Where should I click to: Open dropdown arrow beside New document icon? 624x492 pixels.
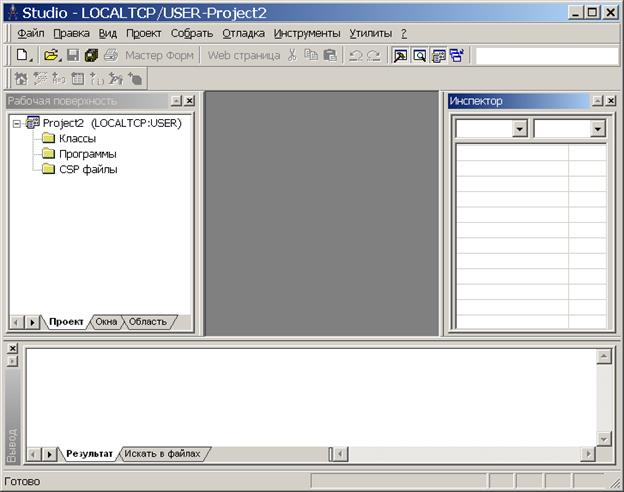point(31,60)
